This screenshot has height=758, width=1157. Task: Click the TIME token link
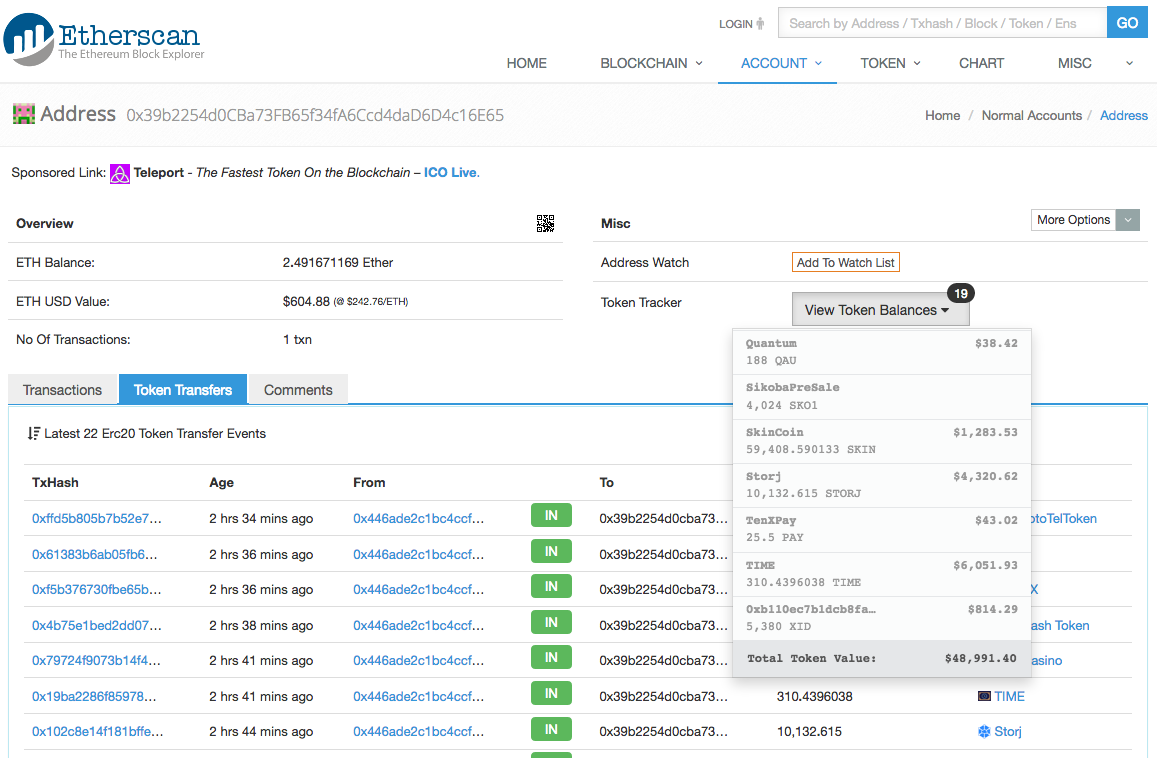click(1009, 696)
